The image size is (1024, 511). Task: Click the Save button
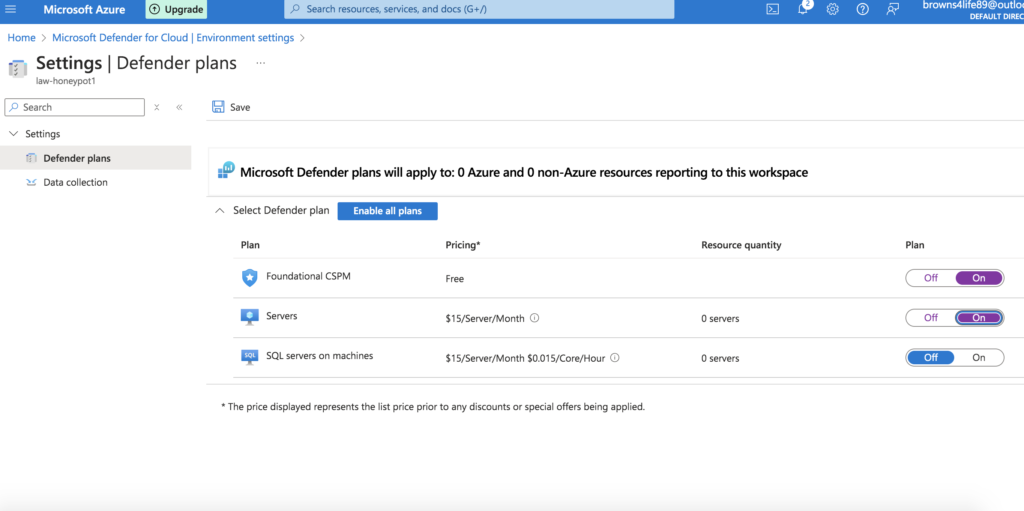coord(231,107)
